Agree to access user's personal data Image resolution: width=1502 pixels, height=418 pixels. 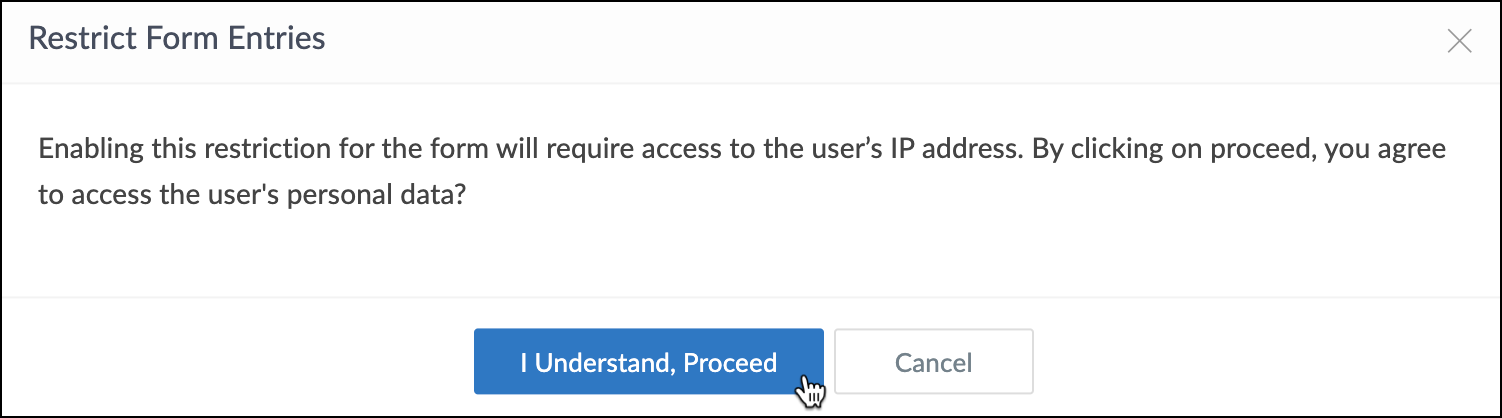(x=648, y=362)
